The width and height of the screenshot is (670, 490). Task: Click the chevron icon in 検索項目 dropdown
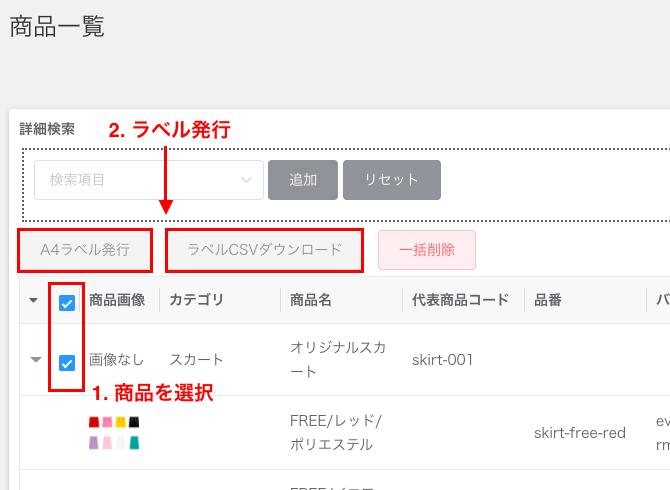click(246, 180)
